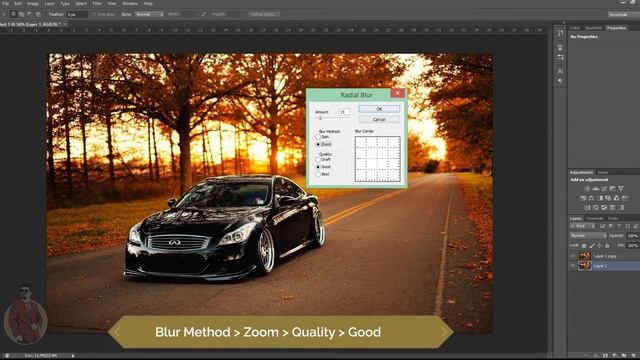Cancel the Radial Blur dialog
Screen dimensions: 640x360
click(379, 119)
